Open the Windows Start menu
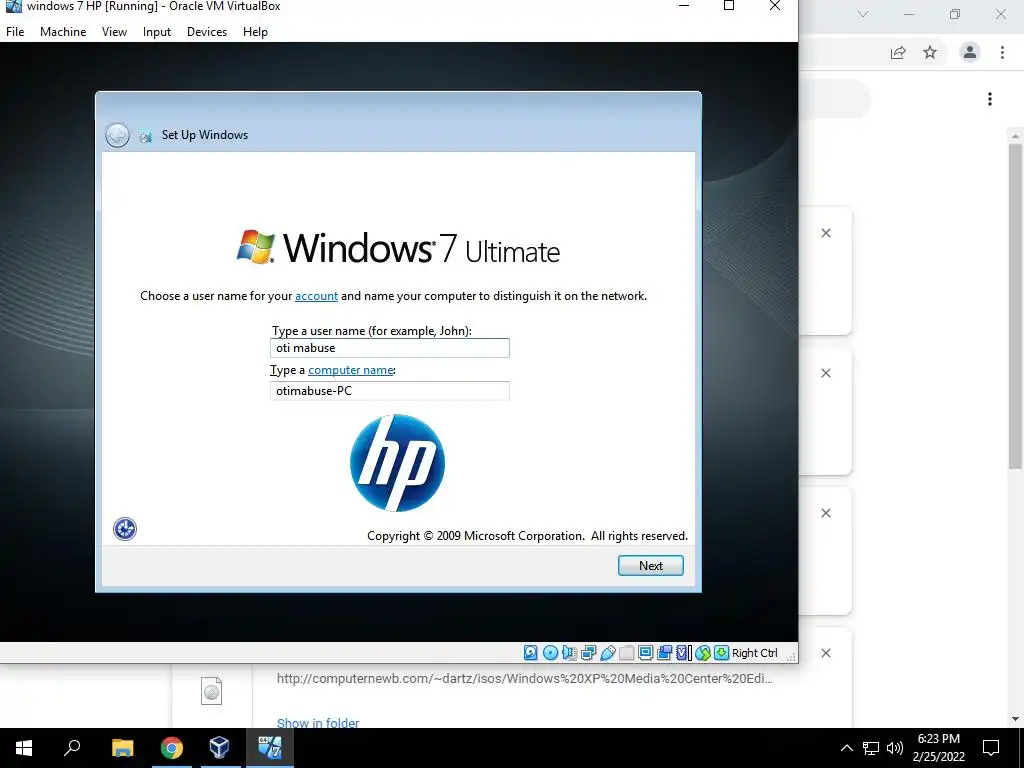This screenshot has height=768, width=1024. 24,748
